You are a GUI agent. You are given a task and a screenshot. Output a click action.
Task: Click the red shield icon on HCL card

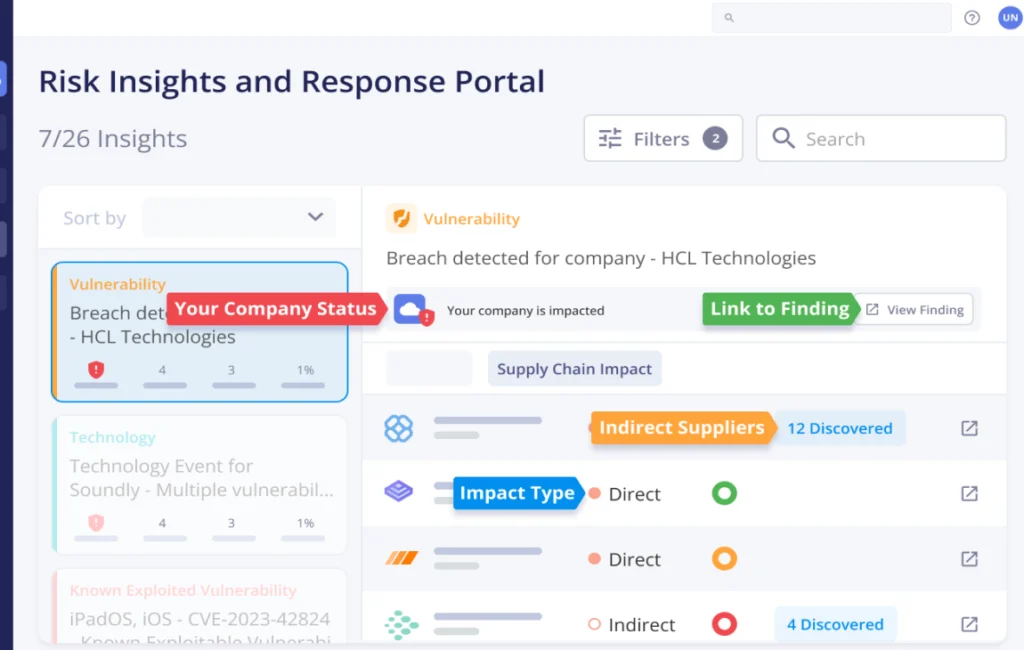tap(96, 370)
